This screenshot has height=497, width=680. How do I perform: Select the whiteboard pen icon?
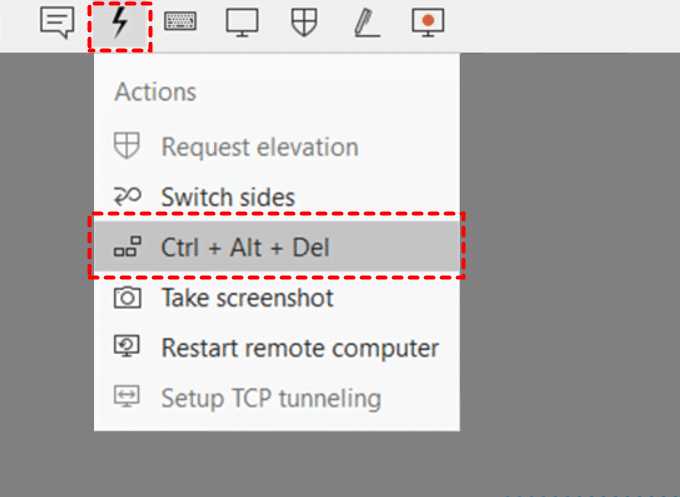(x=366, y=22)
